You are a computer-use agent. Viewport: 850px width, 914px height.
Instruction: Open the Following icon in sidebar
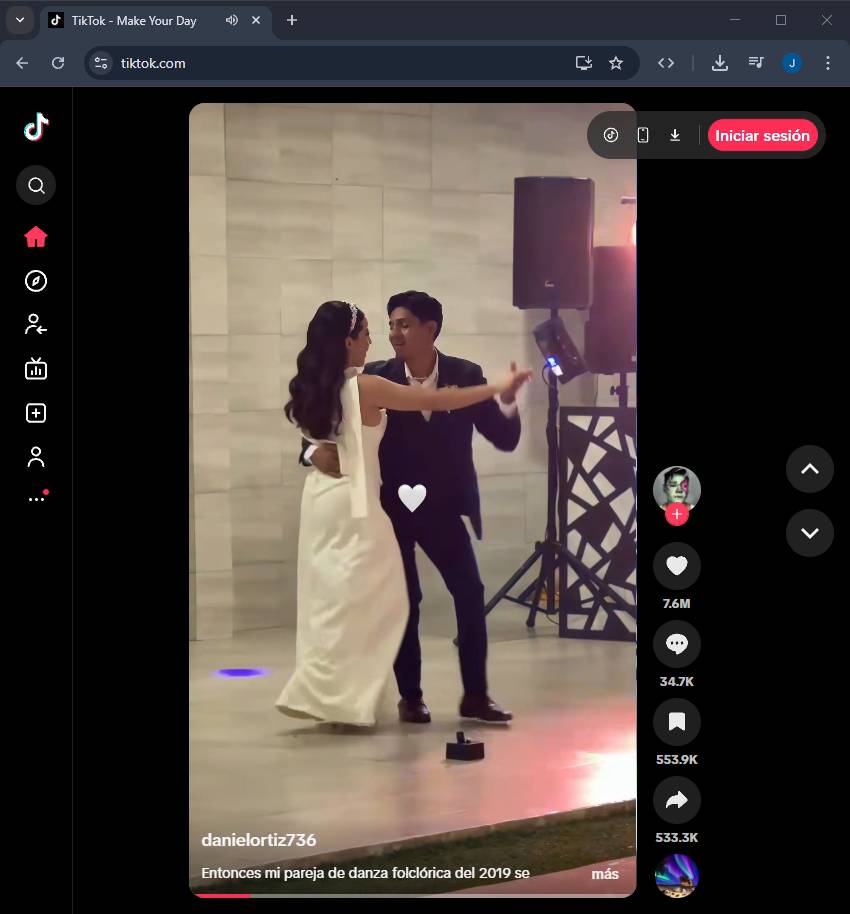click(36, 324)
